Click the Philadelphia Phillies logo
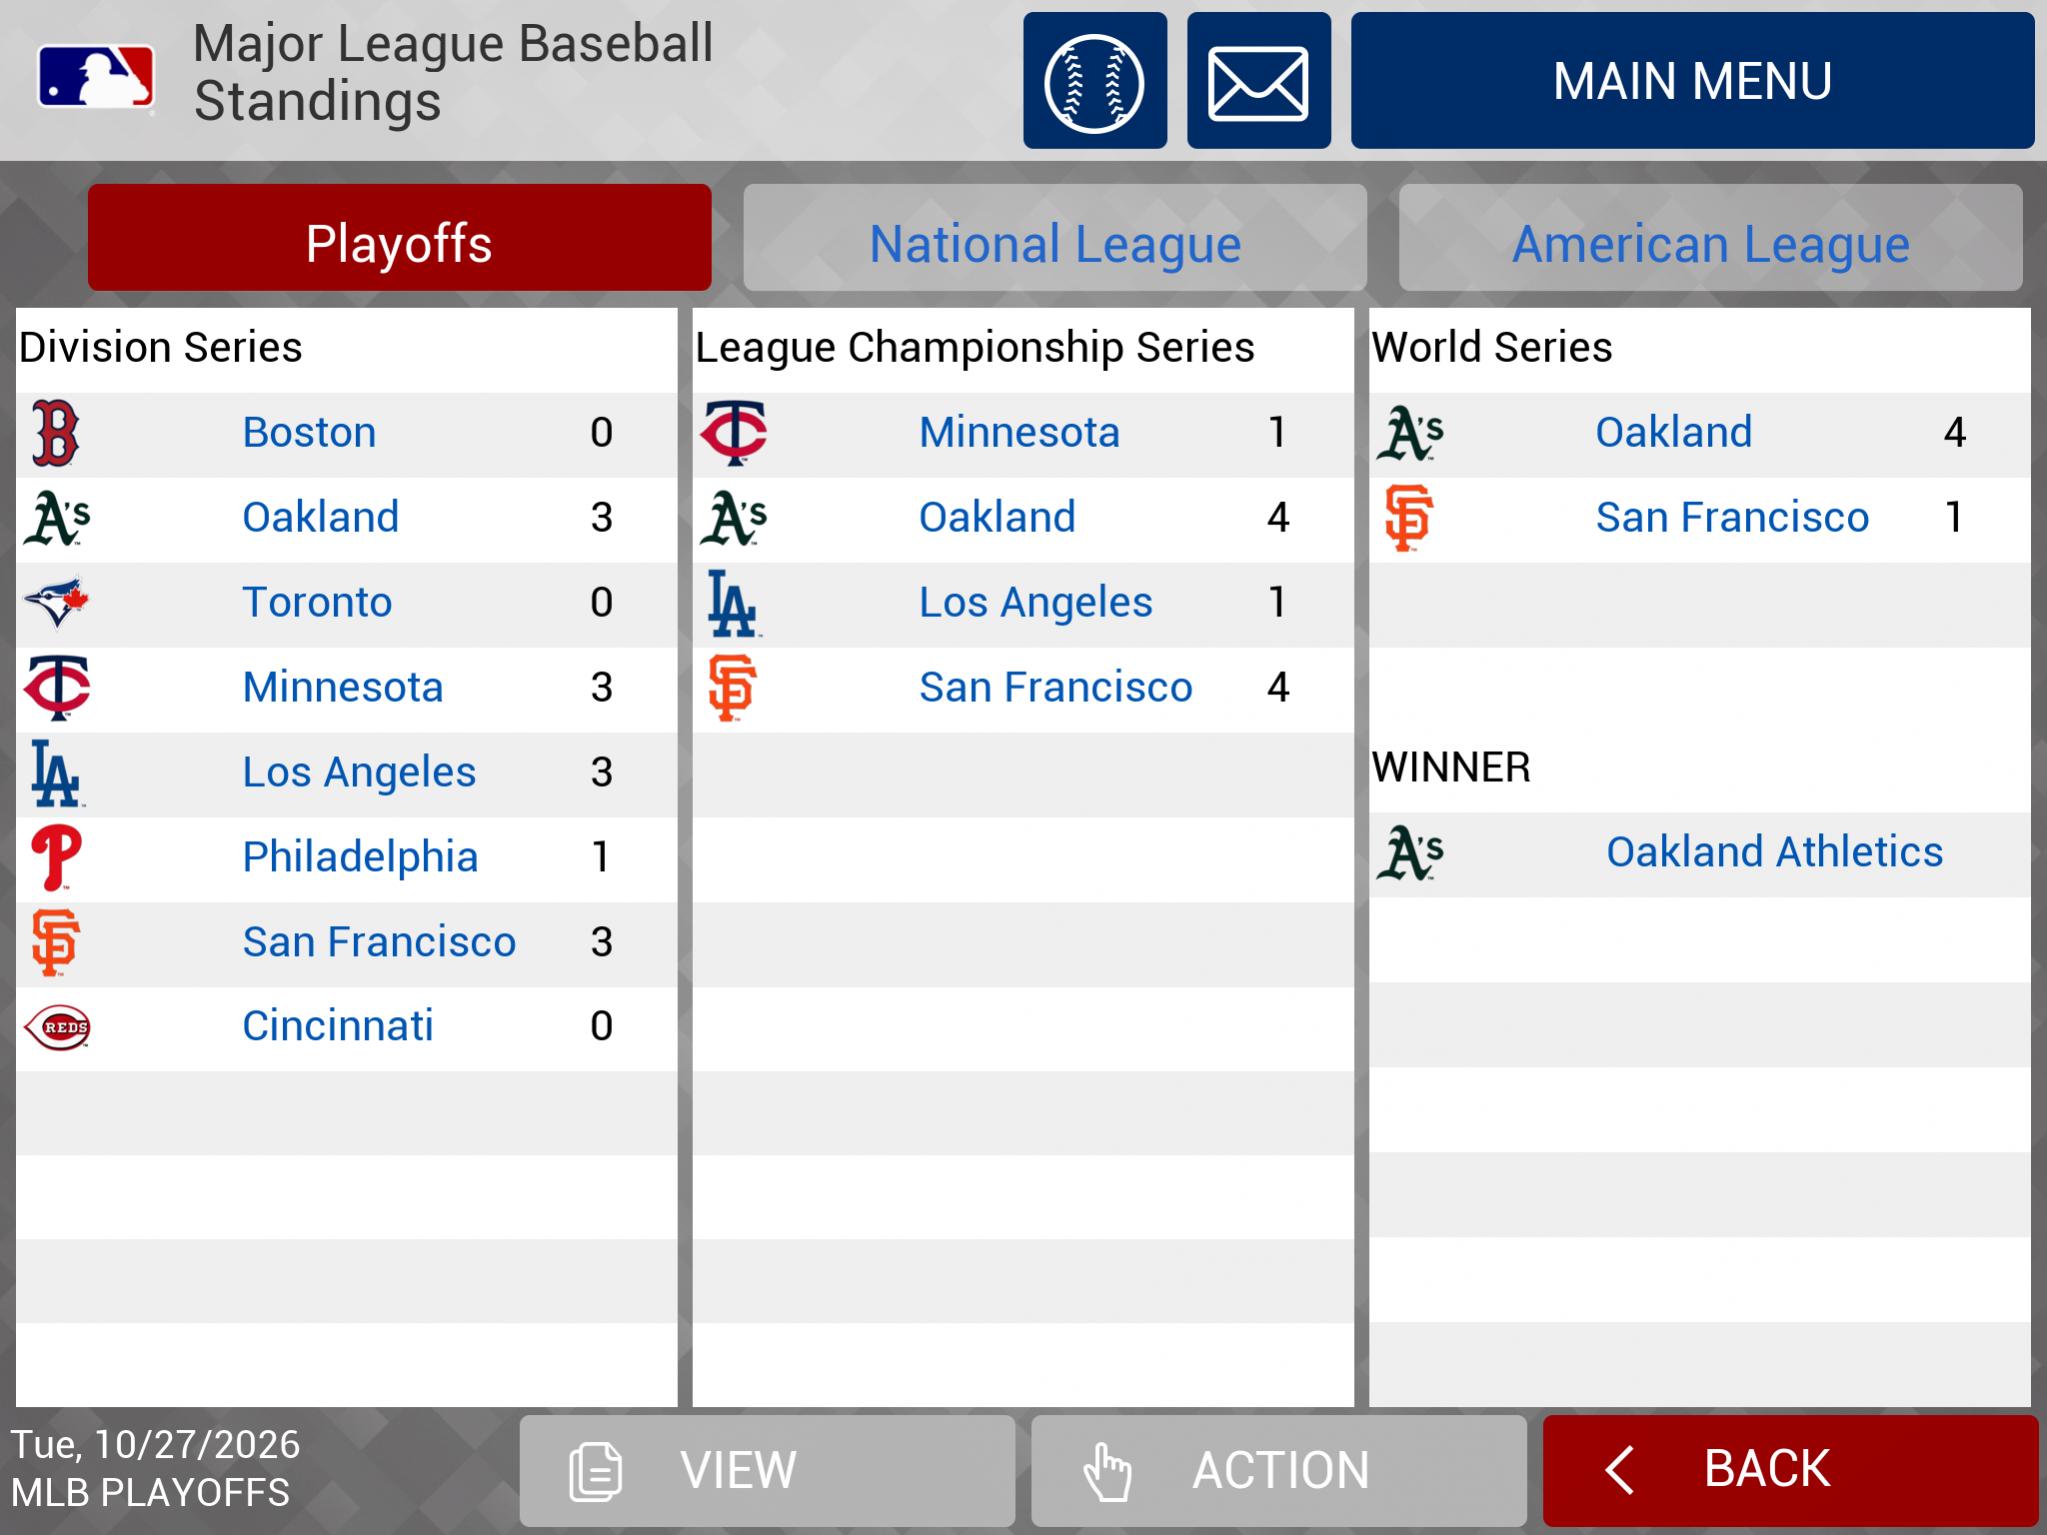The image size is (2047, 1535). click(56, 857)
